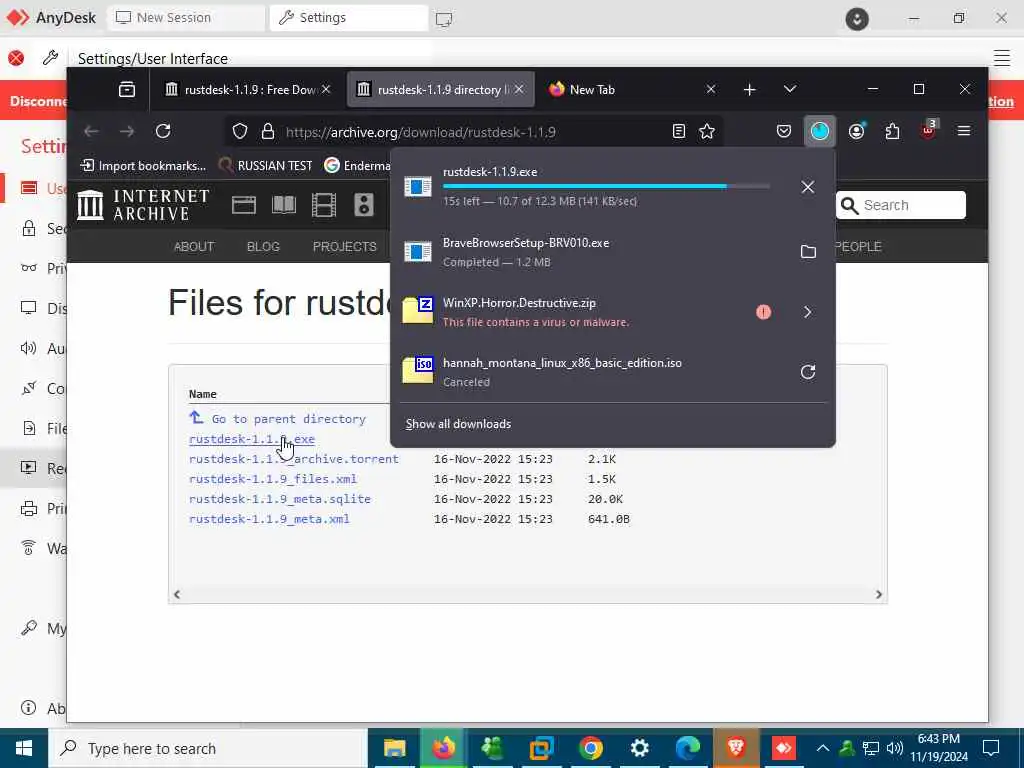Image resolution: width=1024 pixels, height=768 pixels.
Task: Open Windows Start button
Action: coord(24,748)
